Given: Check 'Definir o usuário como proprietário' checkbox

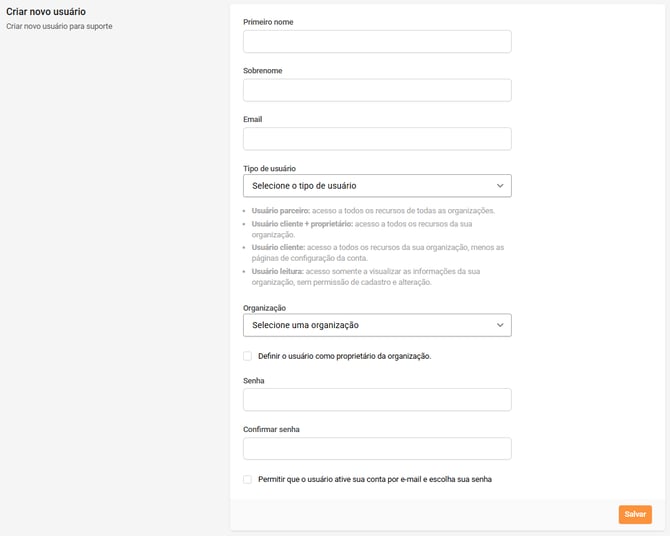Looking at the screenshot, I should [x=248, y=356].
